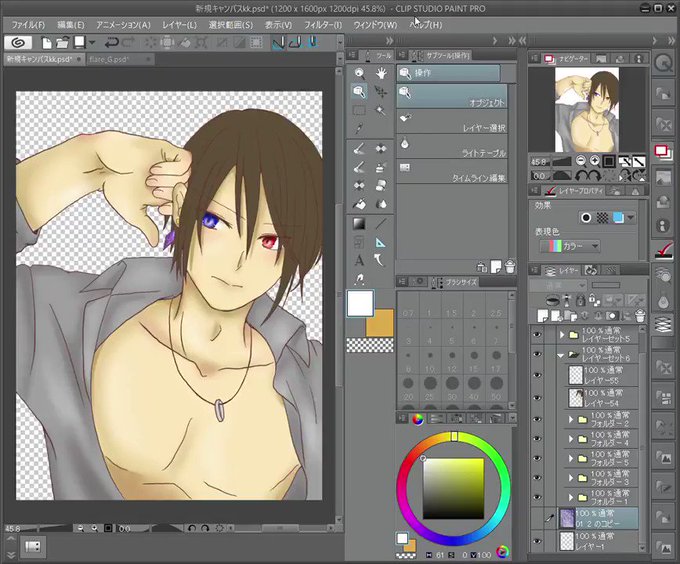Select the Blend tool

pyautogui.click(x=381, y=204)
